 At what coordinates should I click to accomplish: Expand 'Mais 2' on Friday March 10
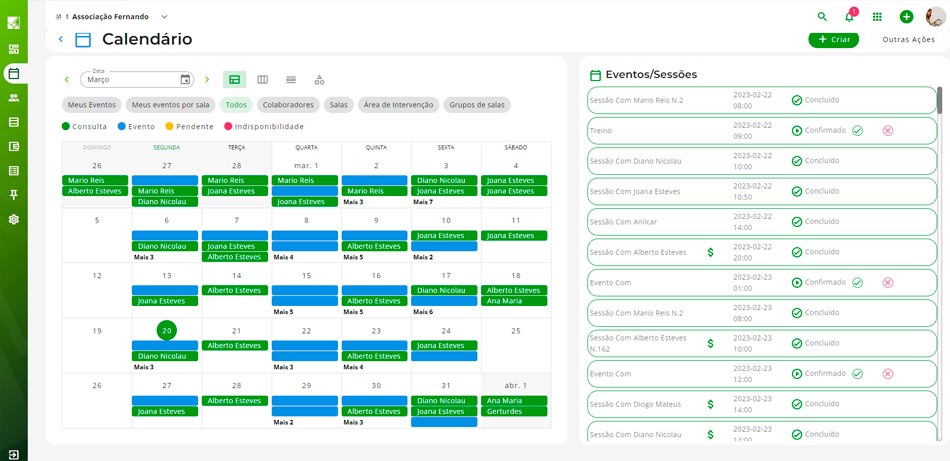(423, 257)
